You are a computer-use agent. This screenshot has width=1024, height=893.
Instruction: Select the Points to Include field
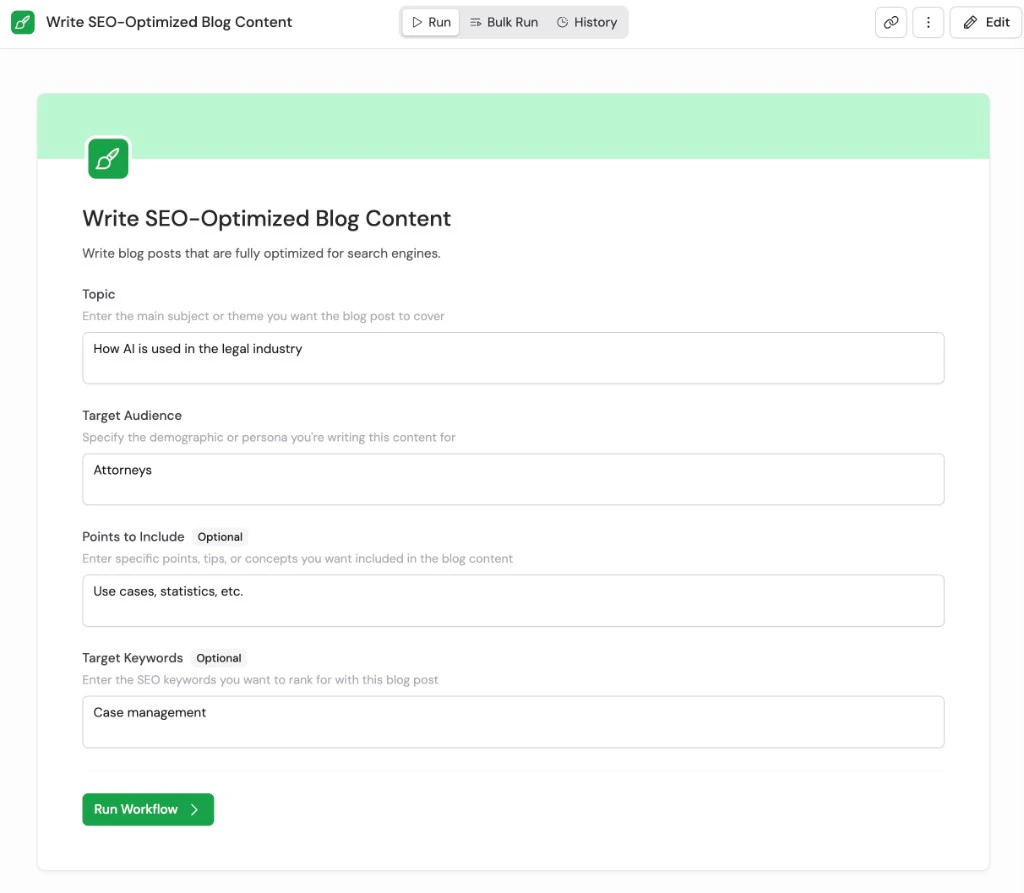pos(513,600)
